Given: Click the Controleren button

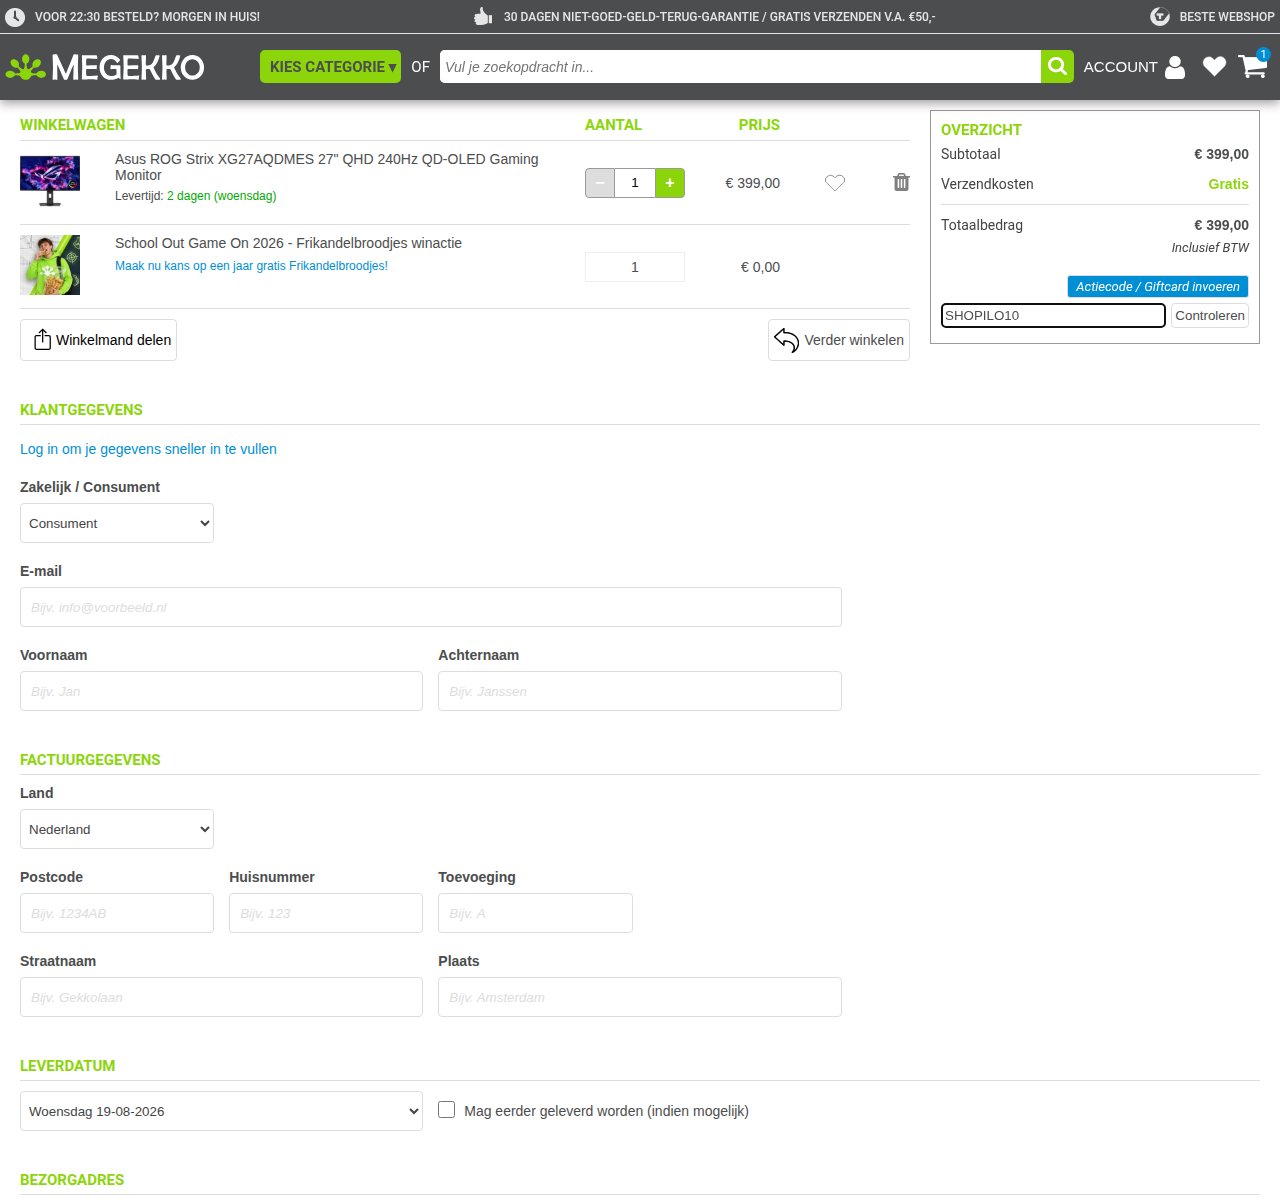Looking at the screenshot, I should click(1210, 316).
